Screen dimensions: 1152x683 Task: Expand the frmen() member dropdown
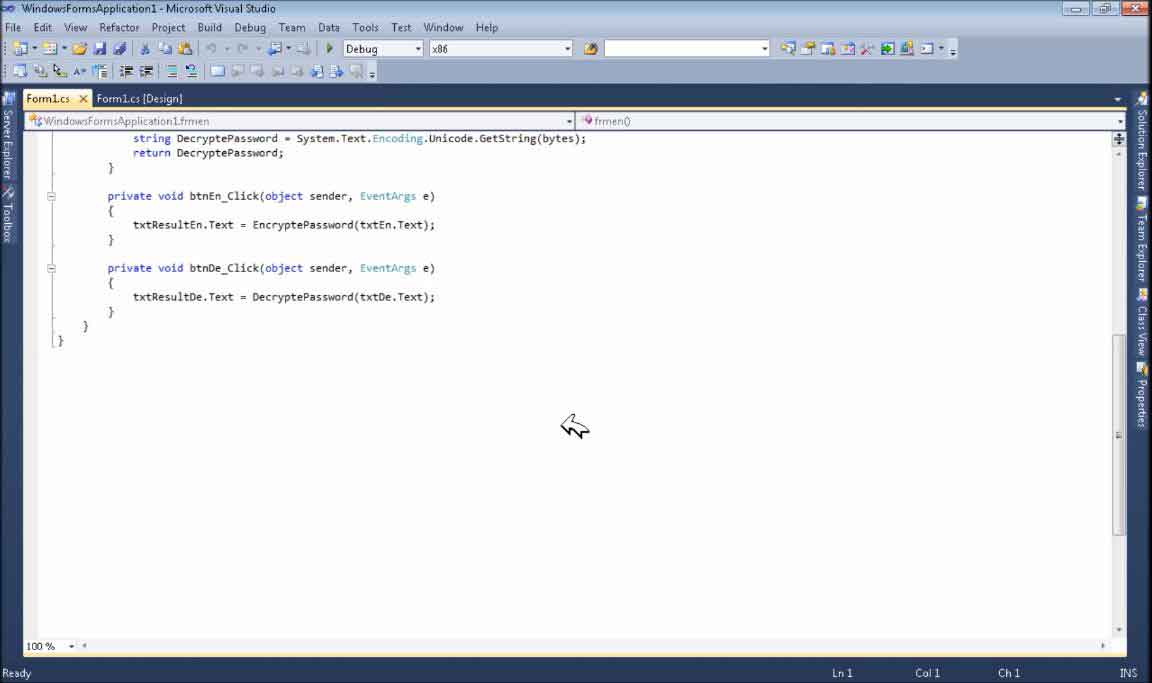click(x=1120, y=121)
